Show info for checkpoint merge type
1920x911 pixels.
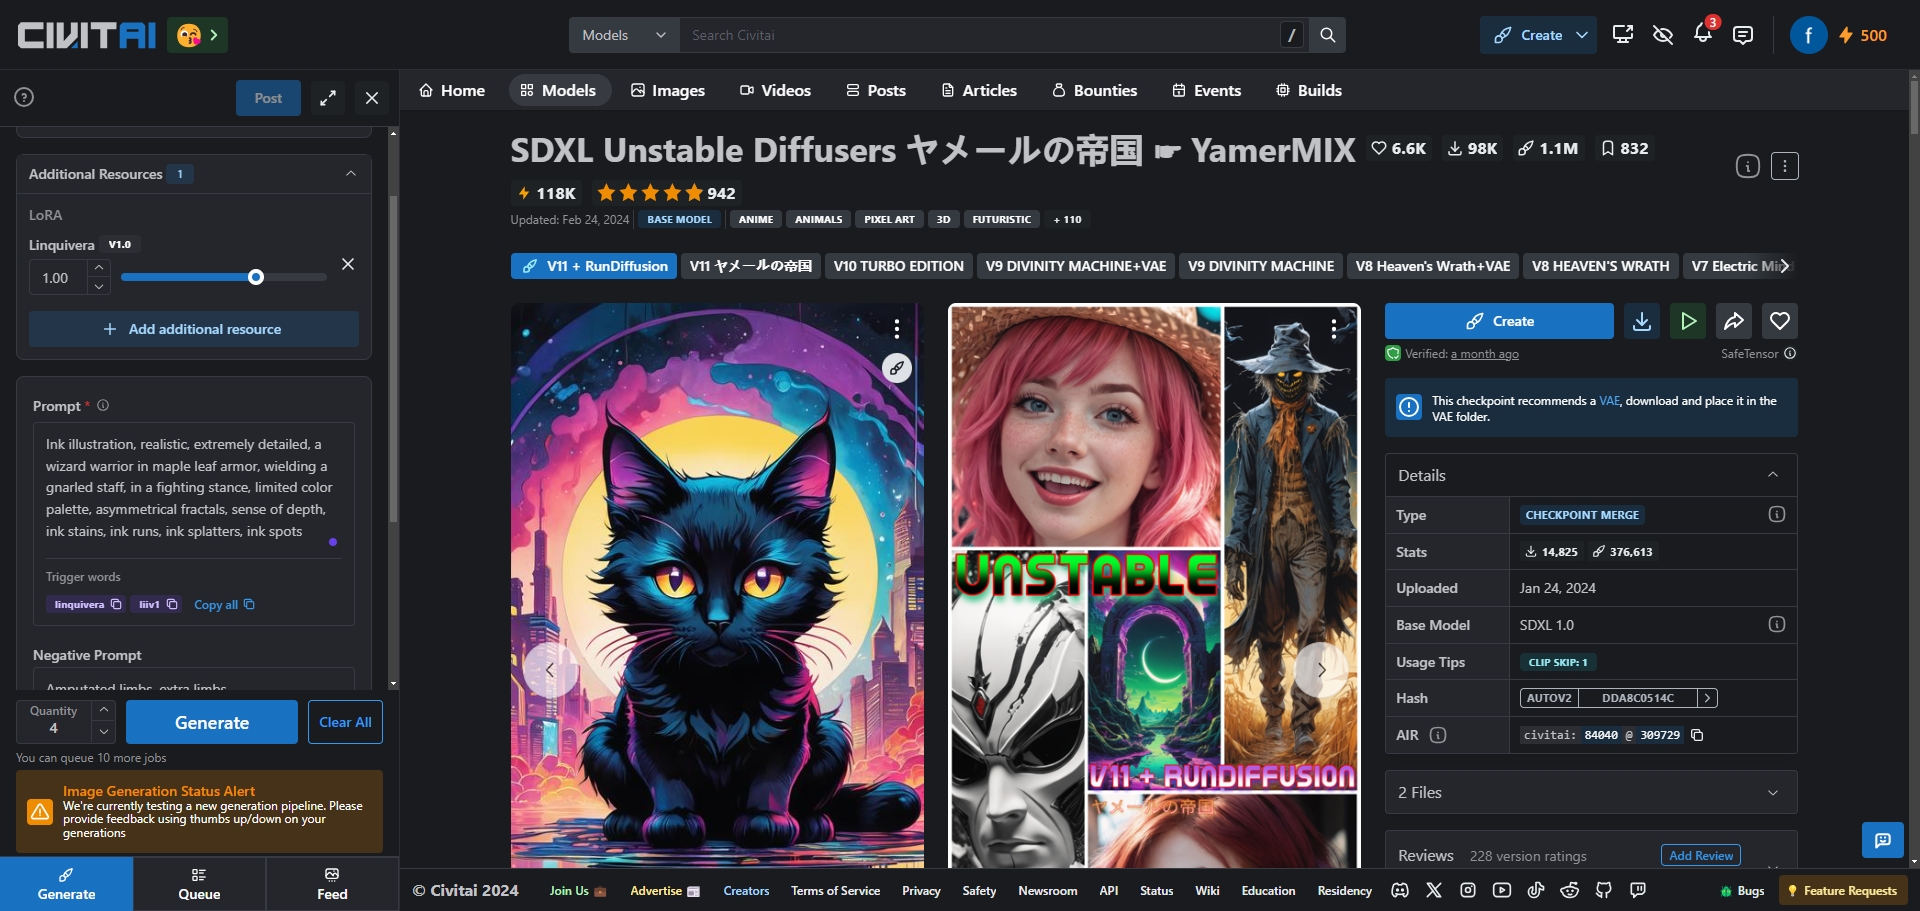click(x=1777, y=514)
